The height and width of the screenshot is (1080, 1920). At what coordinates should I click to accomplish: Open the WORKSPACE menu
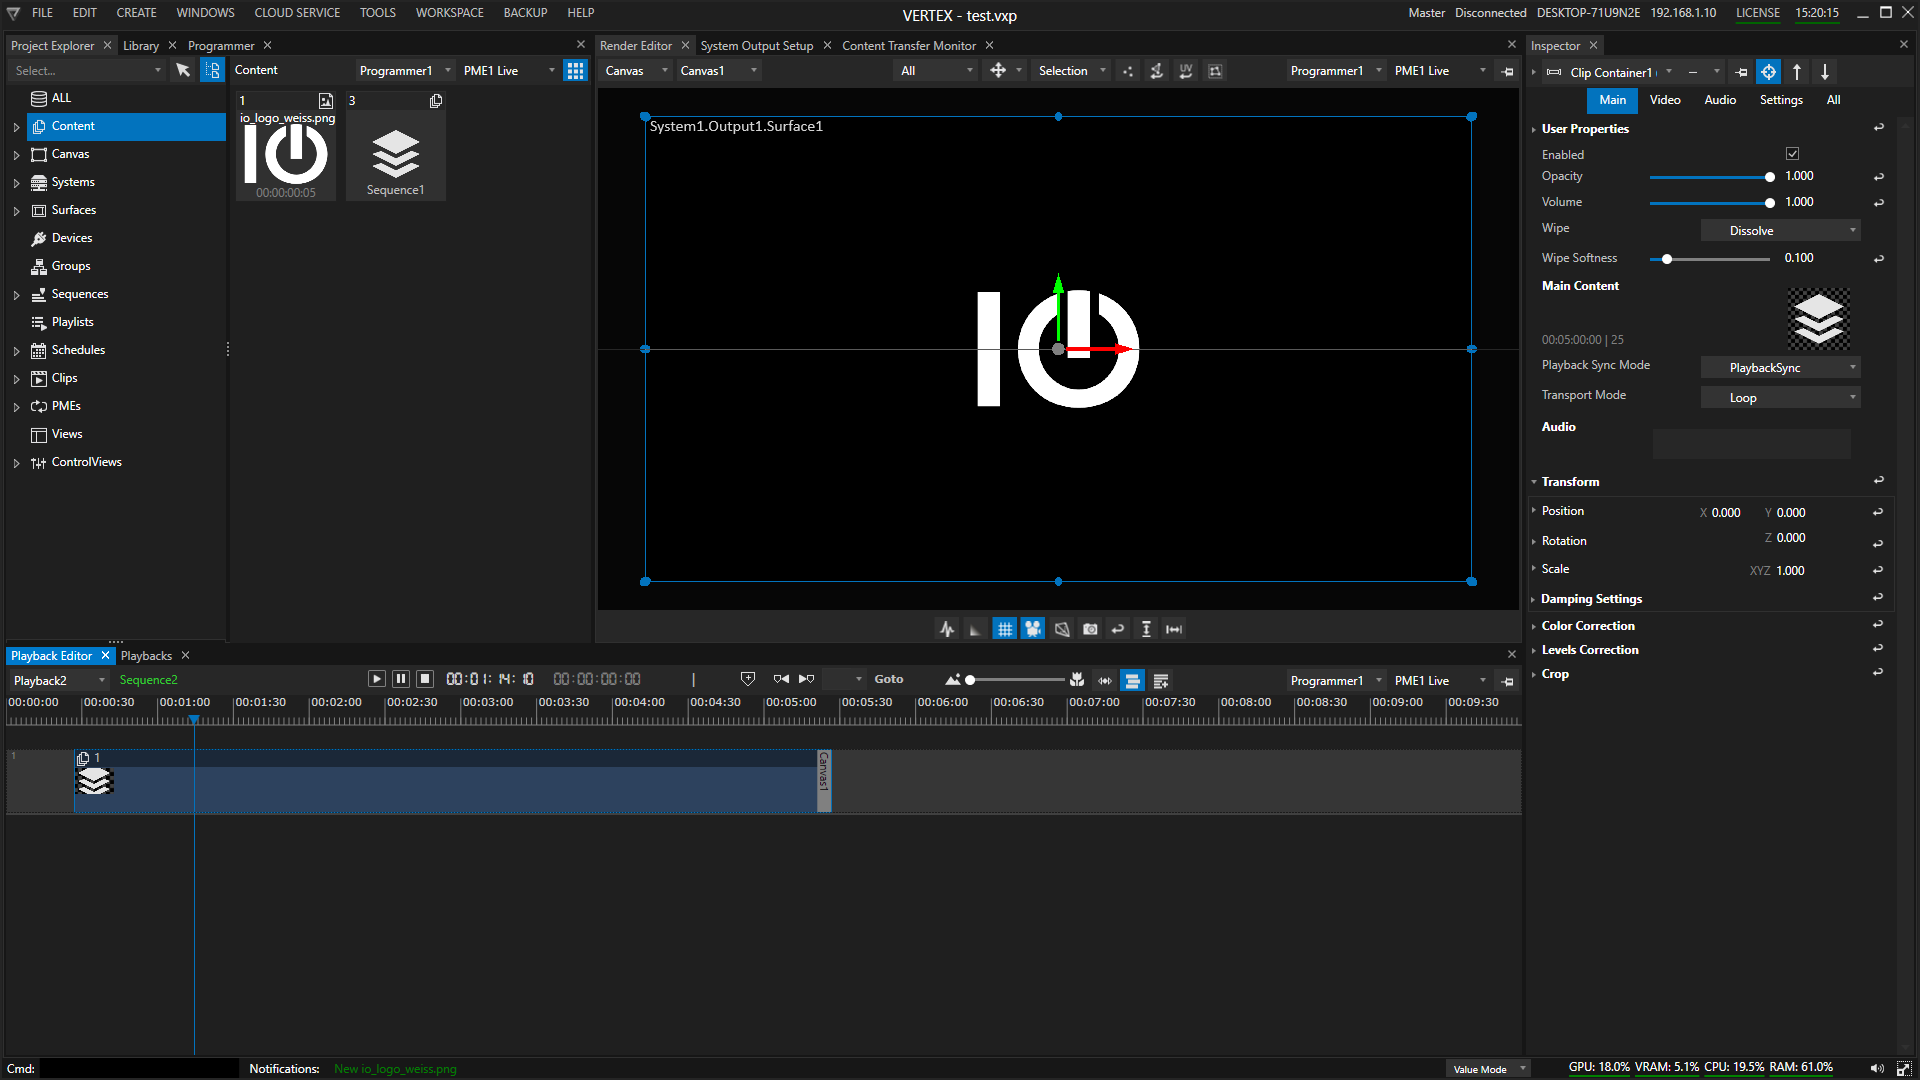449,13
